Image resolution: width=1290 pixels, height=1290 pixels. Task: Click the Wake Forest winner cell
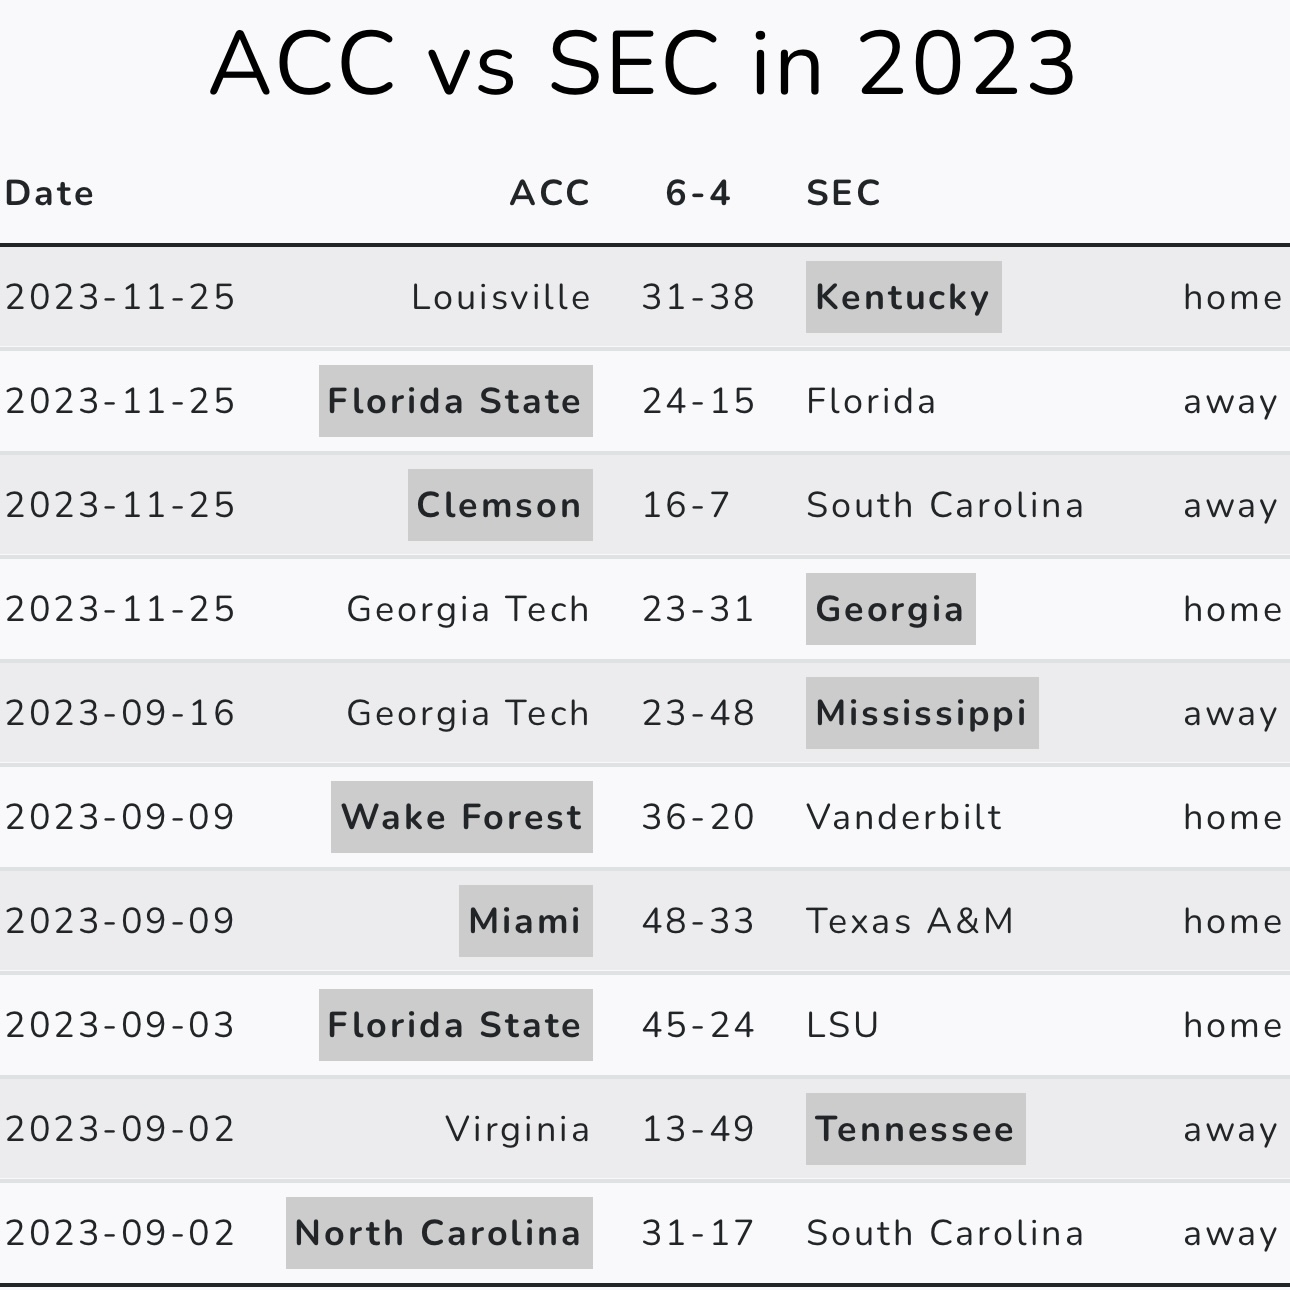tap(461, 817)
